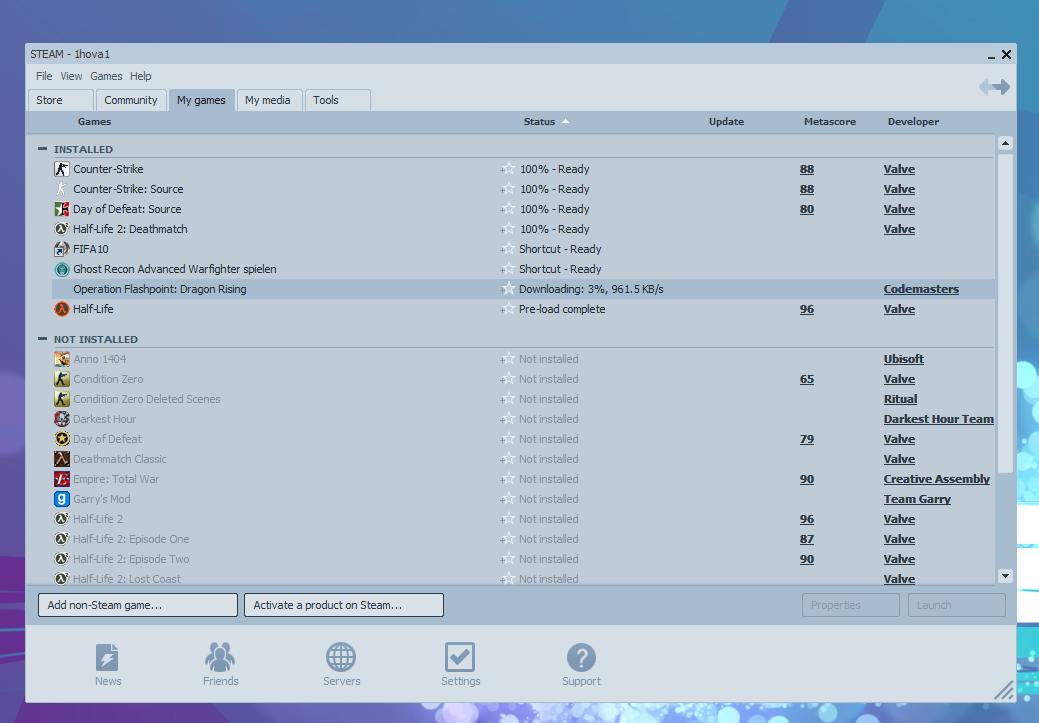
Task: Switch to the Community tab
Action: 131,100
